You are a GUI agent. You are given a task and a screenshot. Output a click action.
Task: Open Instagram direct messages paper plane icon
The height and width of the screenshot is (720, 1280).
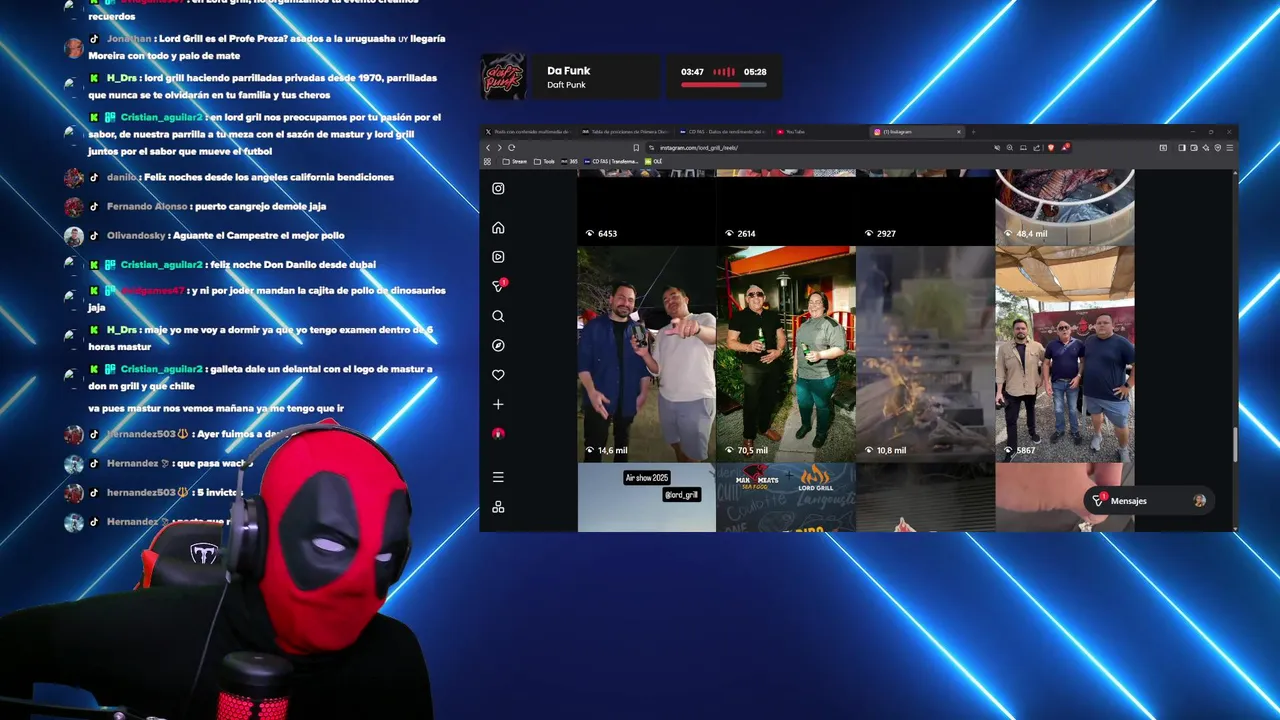498,286
